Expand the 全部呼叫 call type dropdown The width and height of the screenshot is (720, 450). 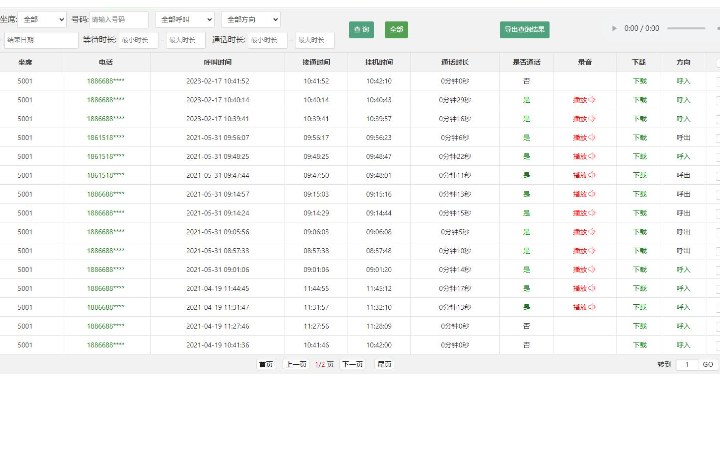pyautogui.click(x=185, y=19)
